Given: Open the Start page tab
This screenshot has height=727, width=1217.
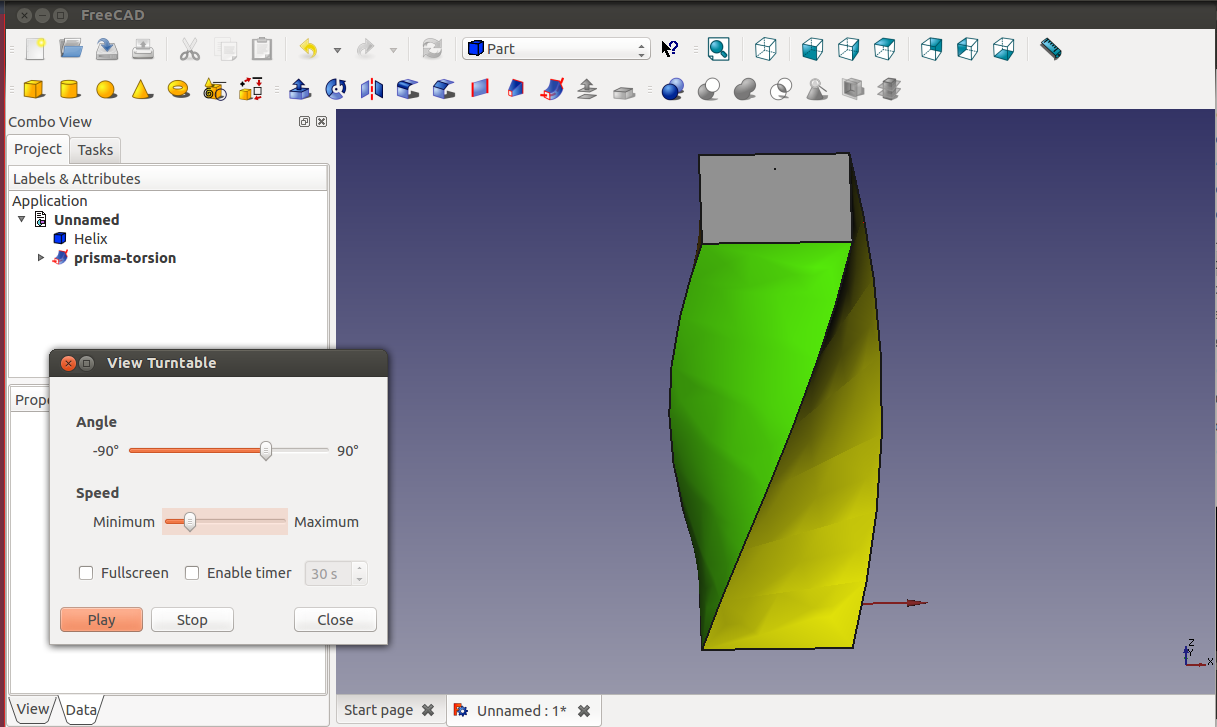Looking at the screenshot, I should click(x=378, y=710).
